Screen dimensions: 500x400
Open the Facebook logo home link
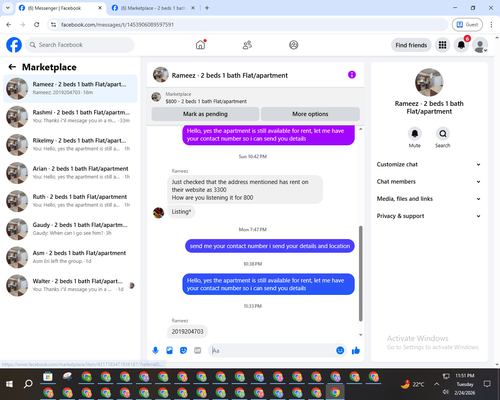point(14,45)
